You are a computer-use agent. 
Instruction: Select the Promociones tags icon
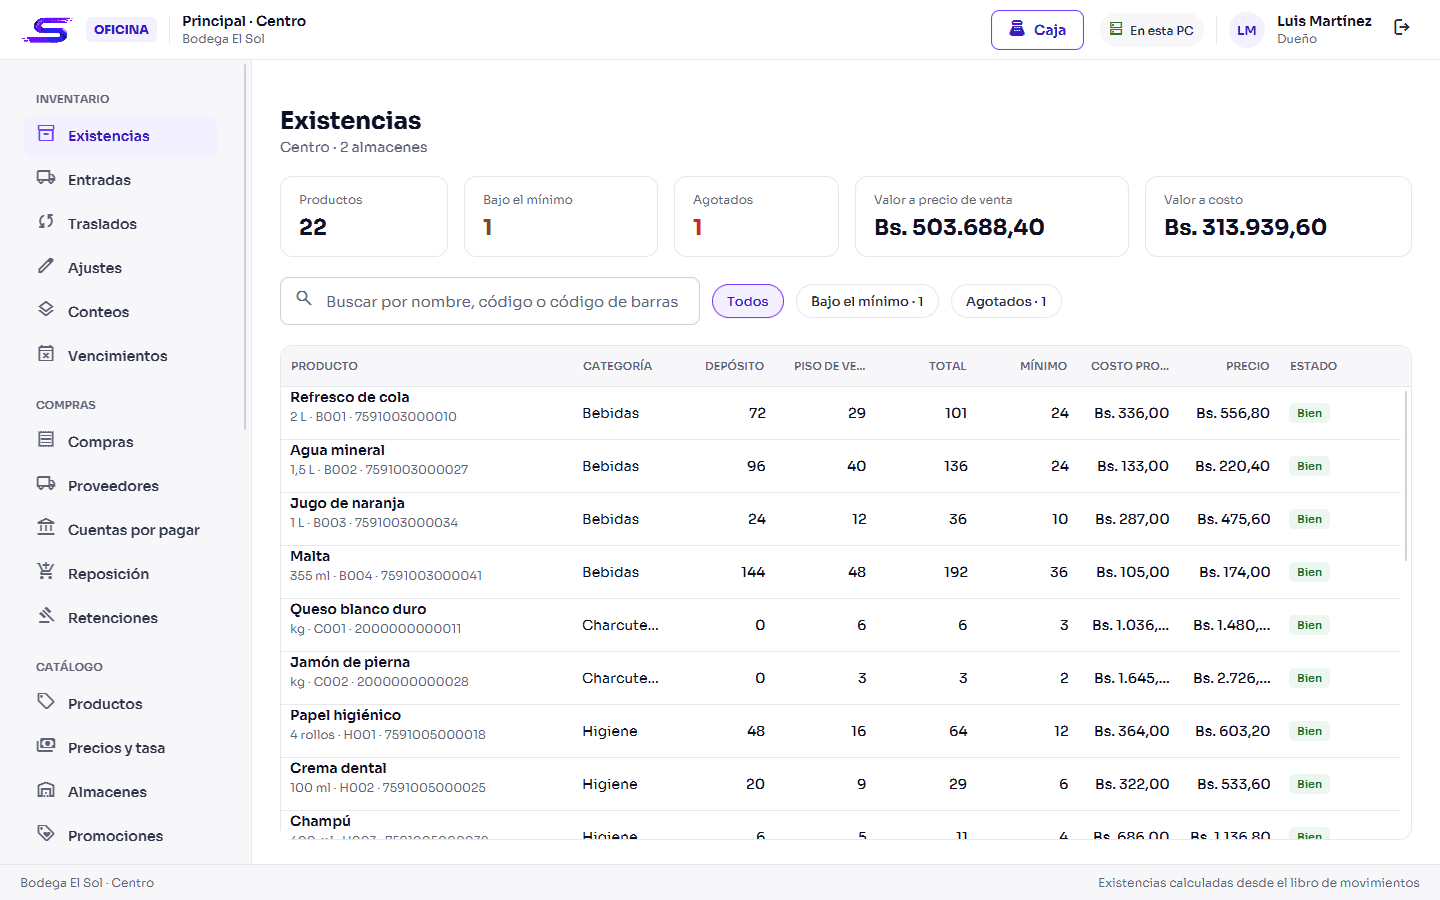tap(46, 834)
